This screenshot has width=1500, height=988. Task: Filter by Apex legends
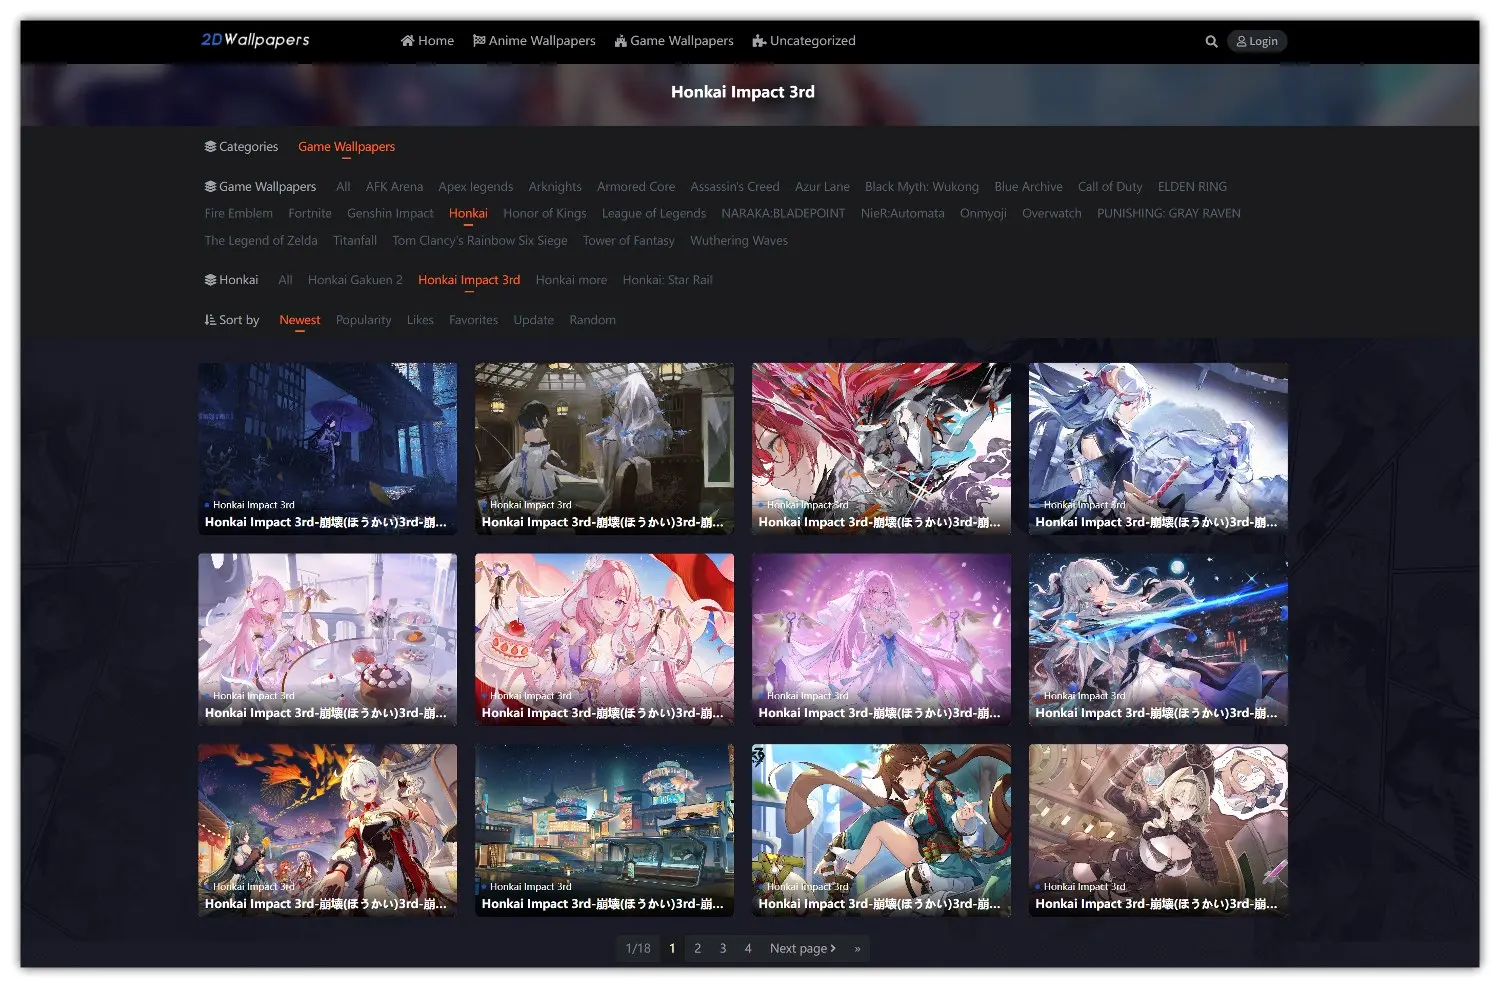click(476, 187)
